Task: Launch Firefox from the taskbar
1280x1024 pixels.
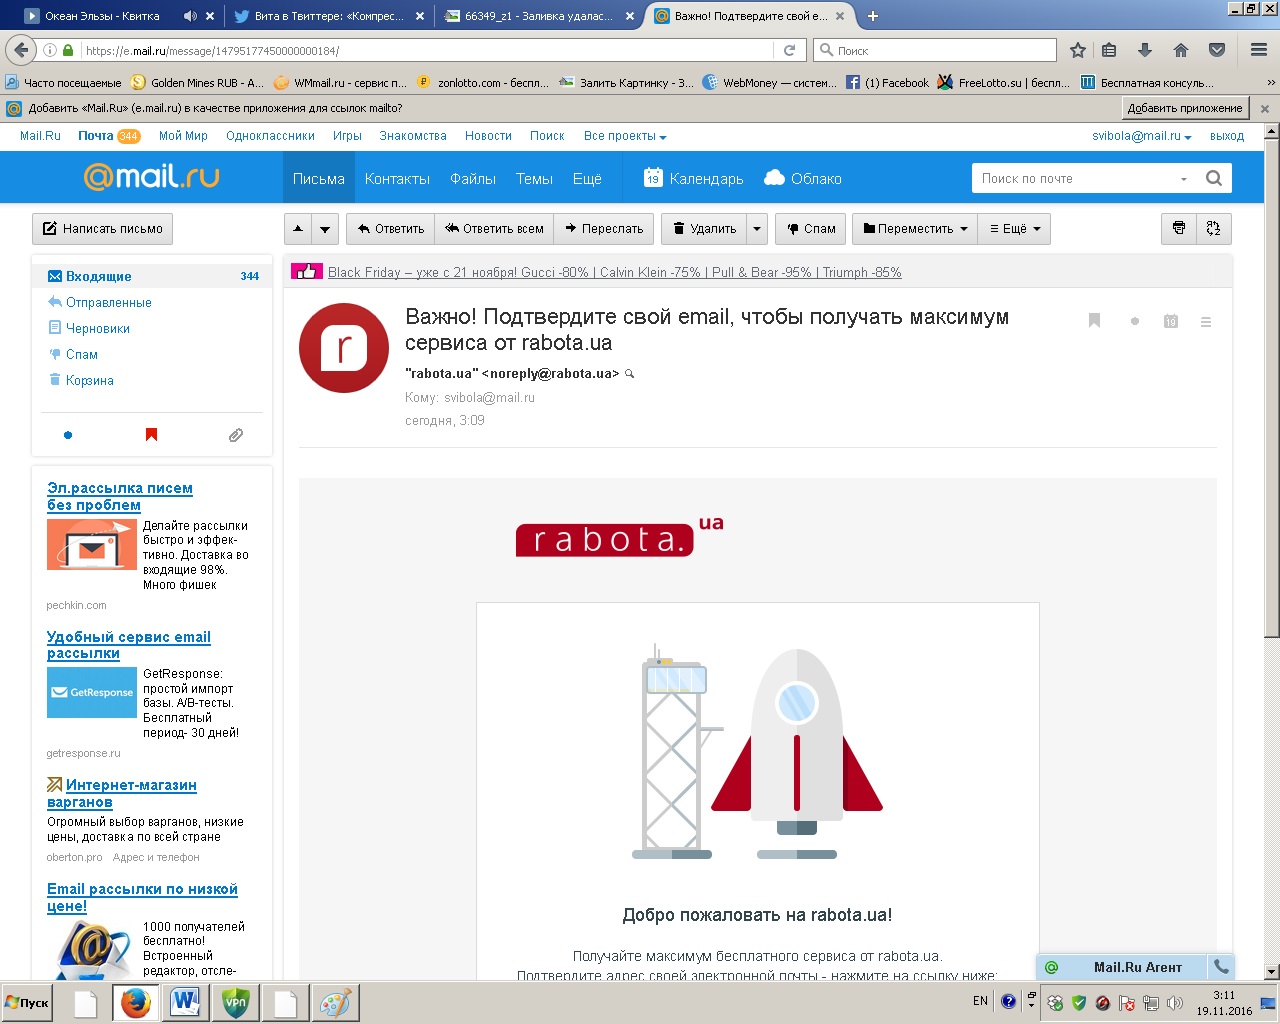Action: [135, 1002]
